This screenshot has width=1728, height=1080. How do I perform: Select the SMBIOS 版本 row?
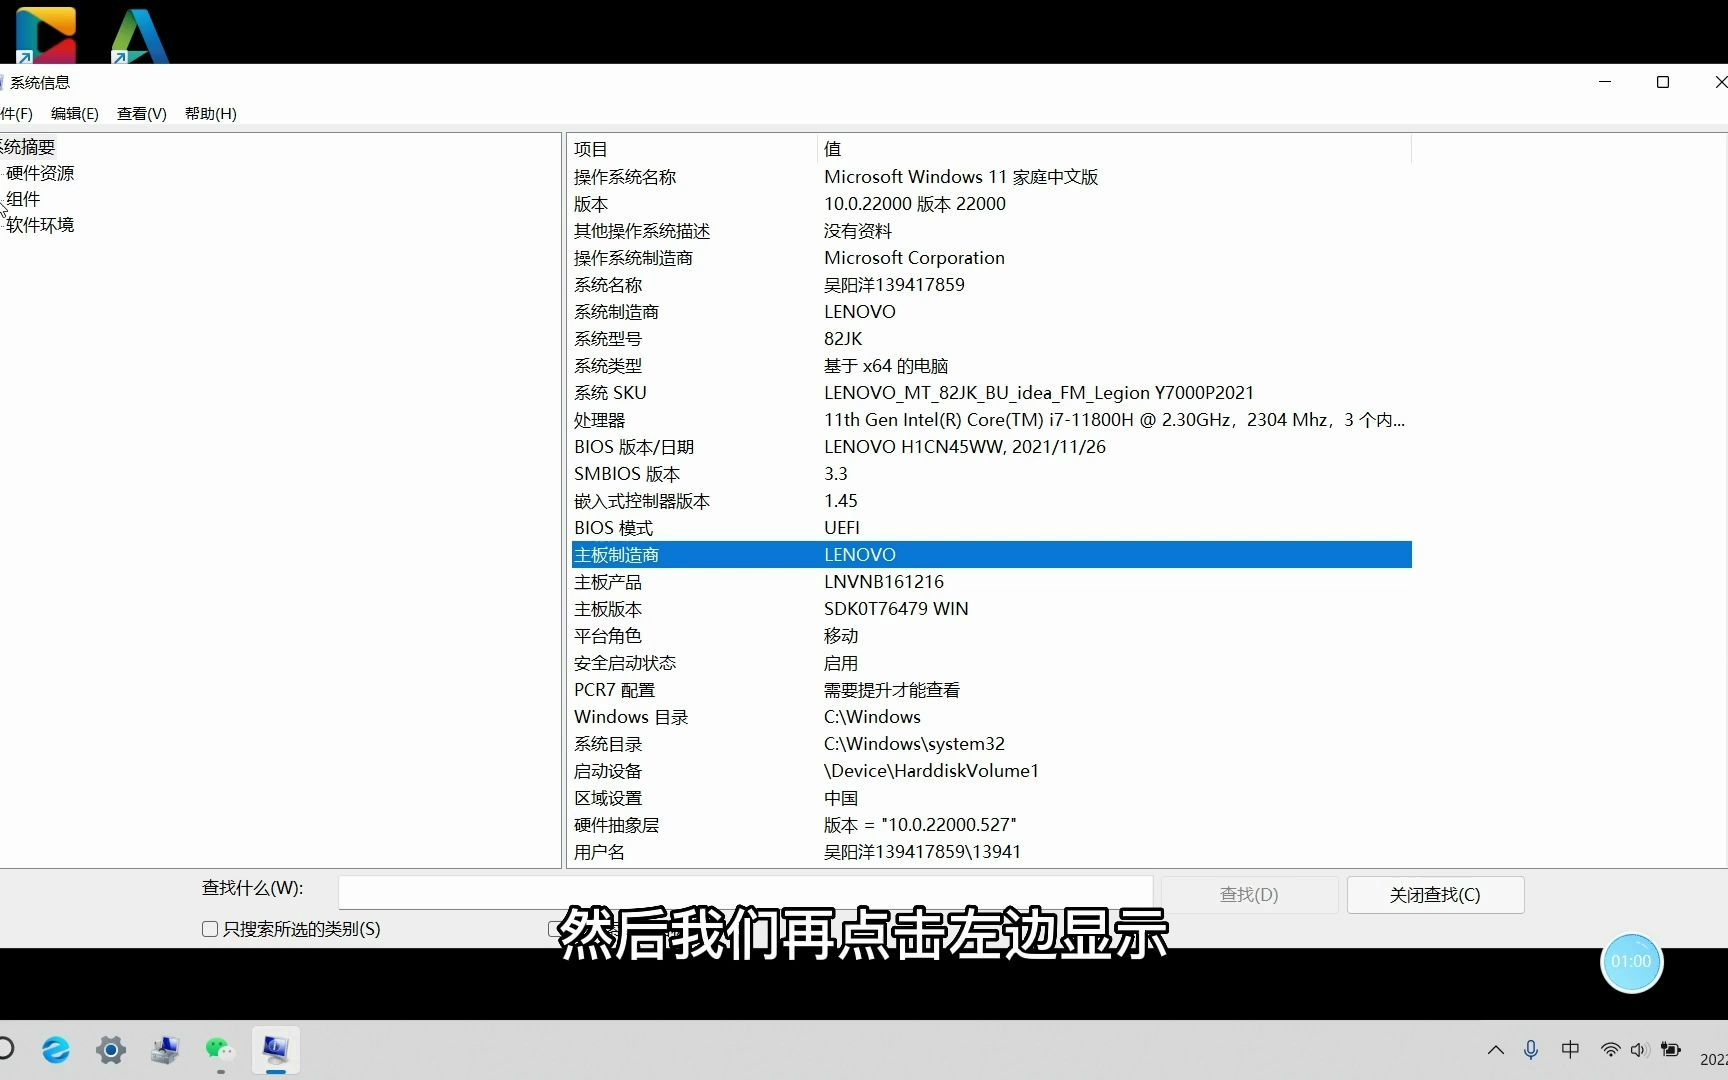[x=991, y=474]
